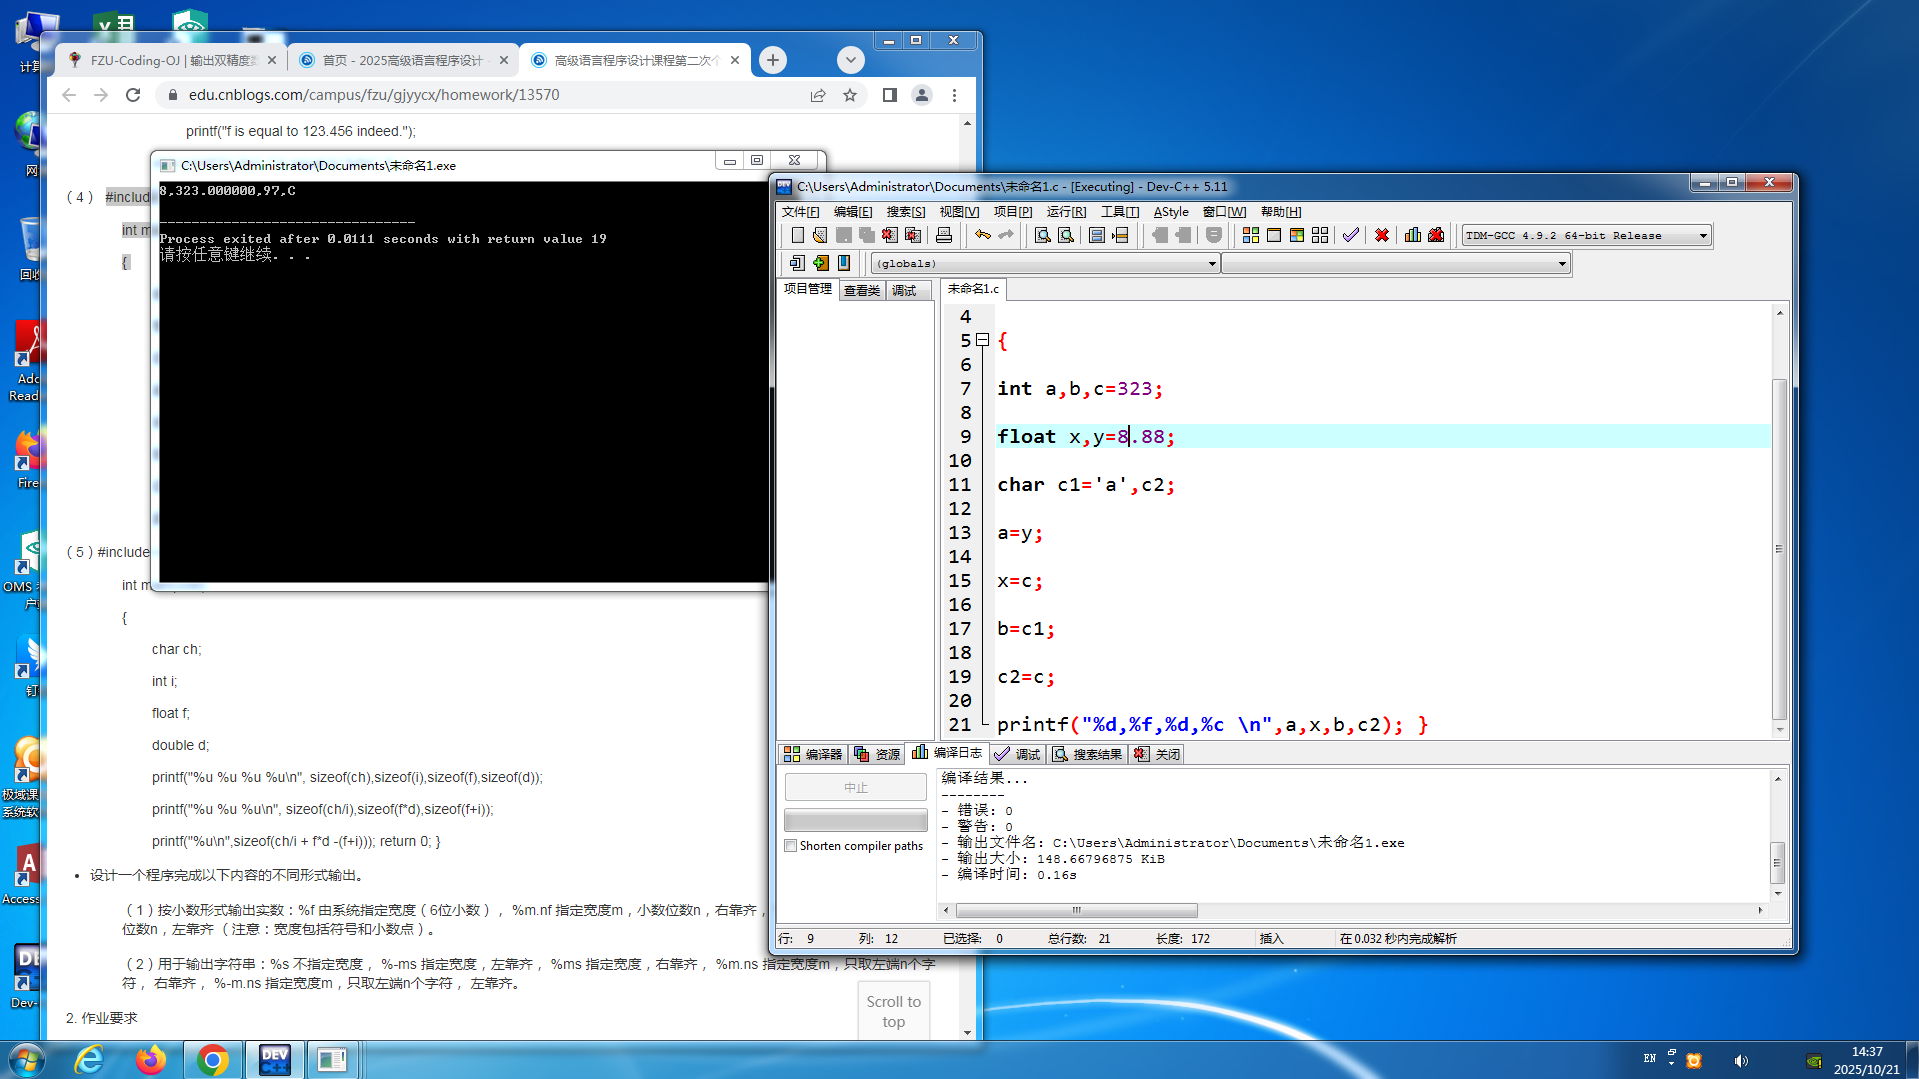Click the Chrome share page icon
This screenshot has height=1079, width=1919.
pyautogui.click(x=818, y=95)
